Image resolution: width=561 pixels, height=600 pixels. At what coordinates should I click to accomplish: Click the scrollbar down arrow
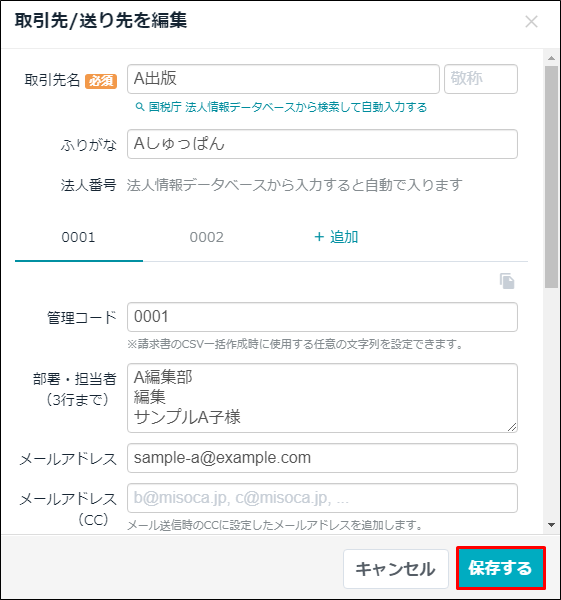tap(551, 525)
